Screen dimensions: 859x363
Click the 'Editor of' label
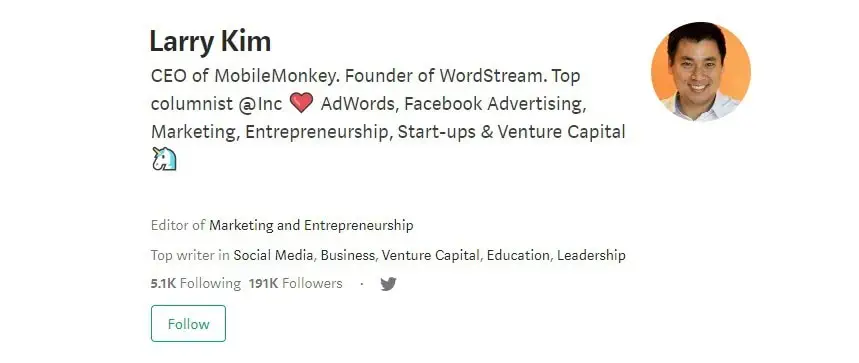pos(178,225)
